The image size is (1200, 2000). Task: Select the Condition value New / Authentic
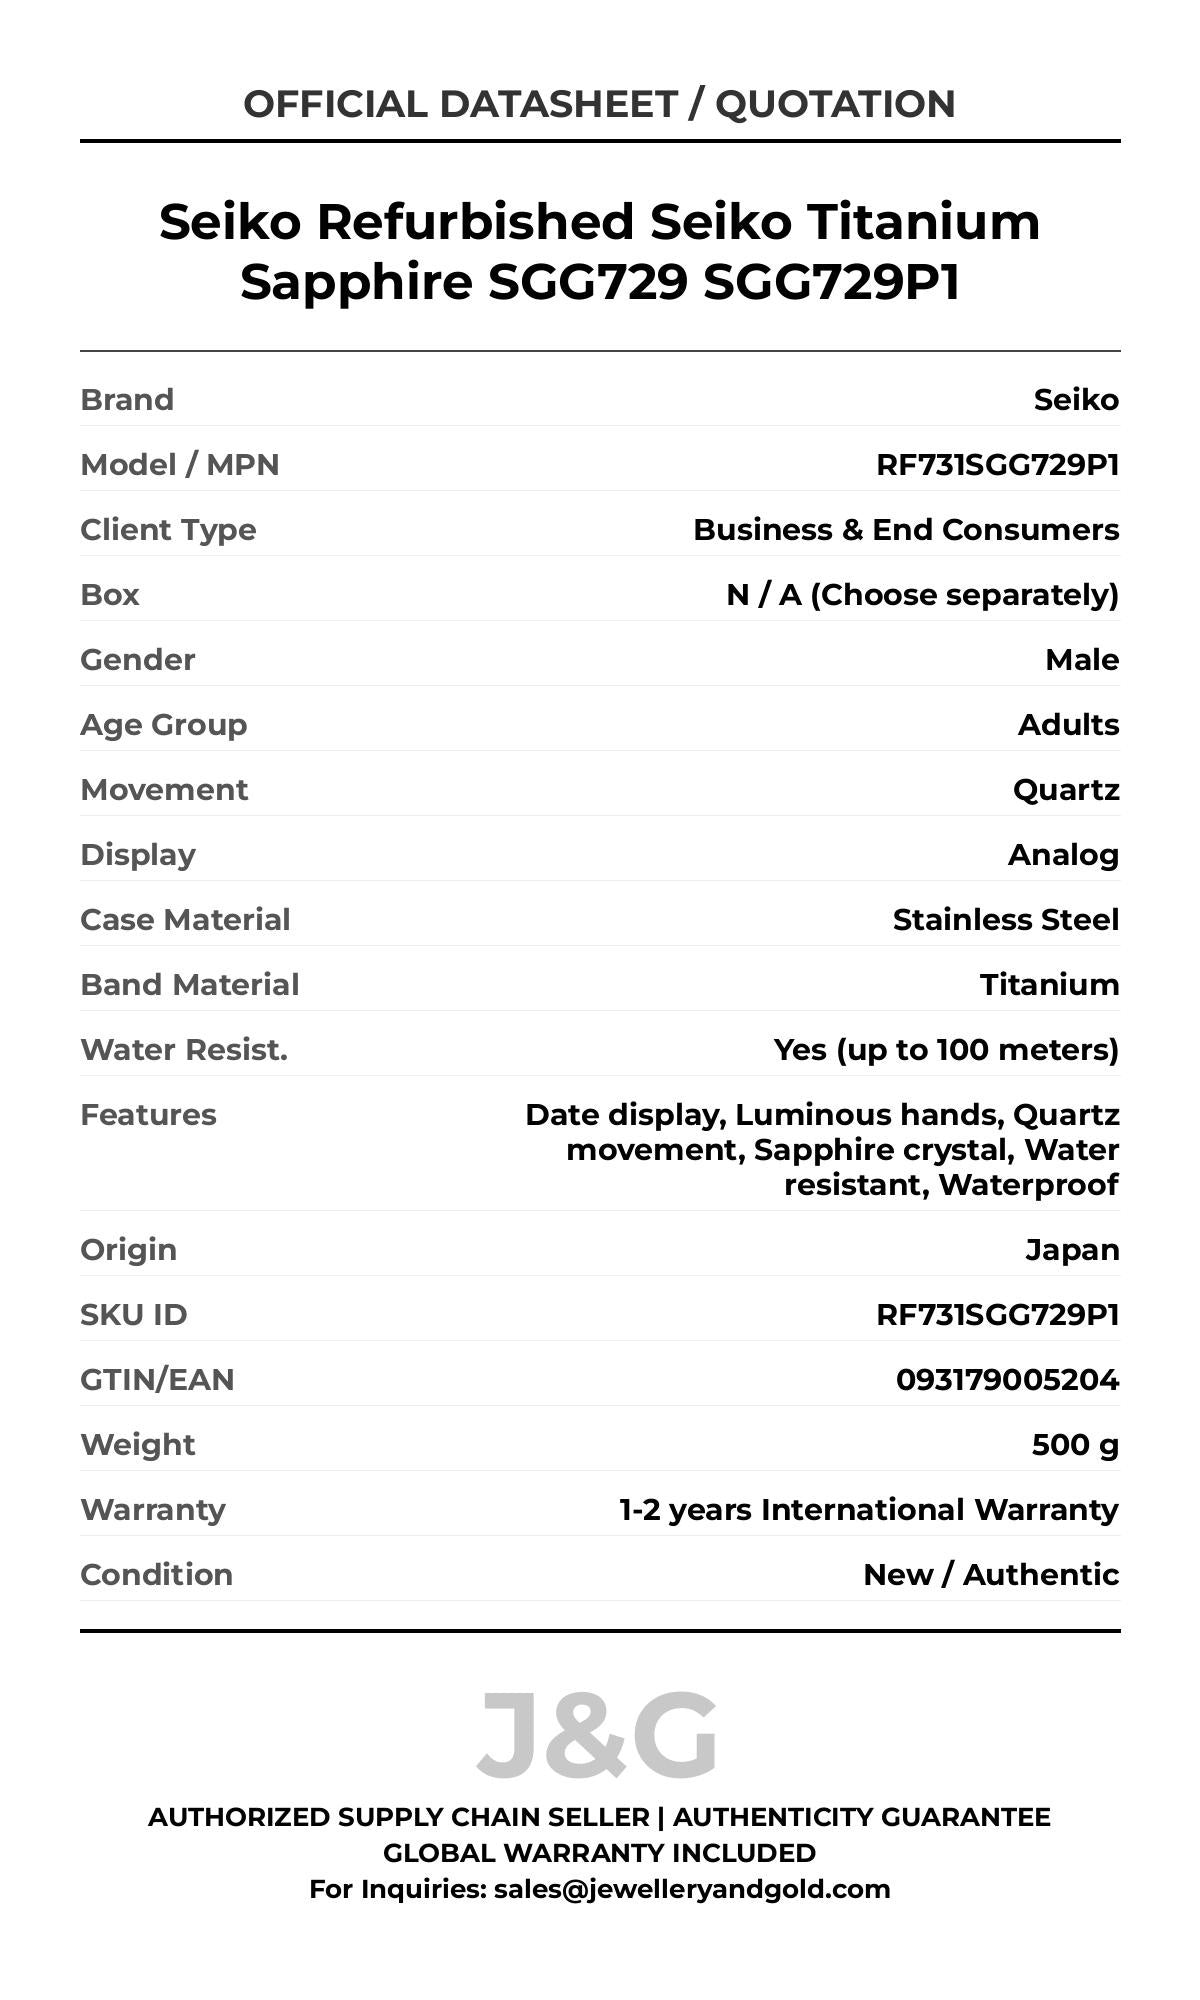pyautogui.click(x=991, y=1575)
